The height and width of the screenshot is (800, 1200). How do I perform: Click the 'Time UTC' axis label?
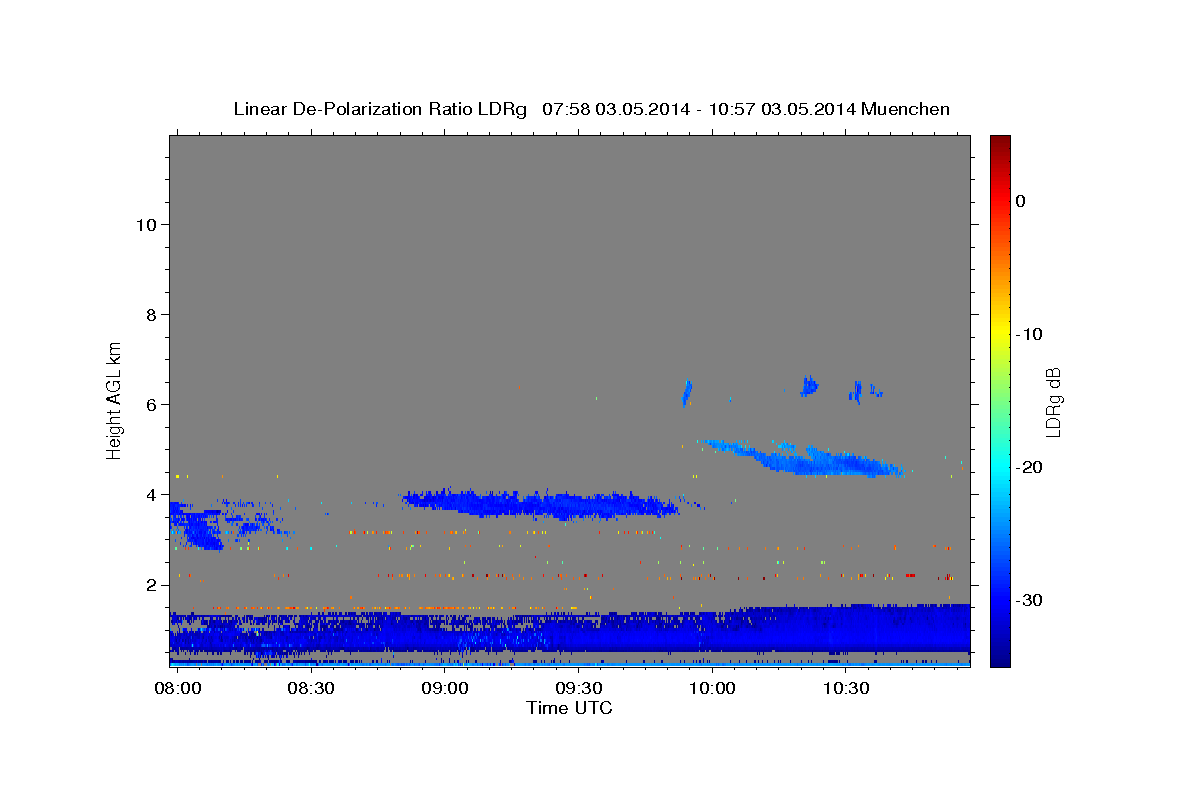tap(569, 708)
